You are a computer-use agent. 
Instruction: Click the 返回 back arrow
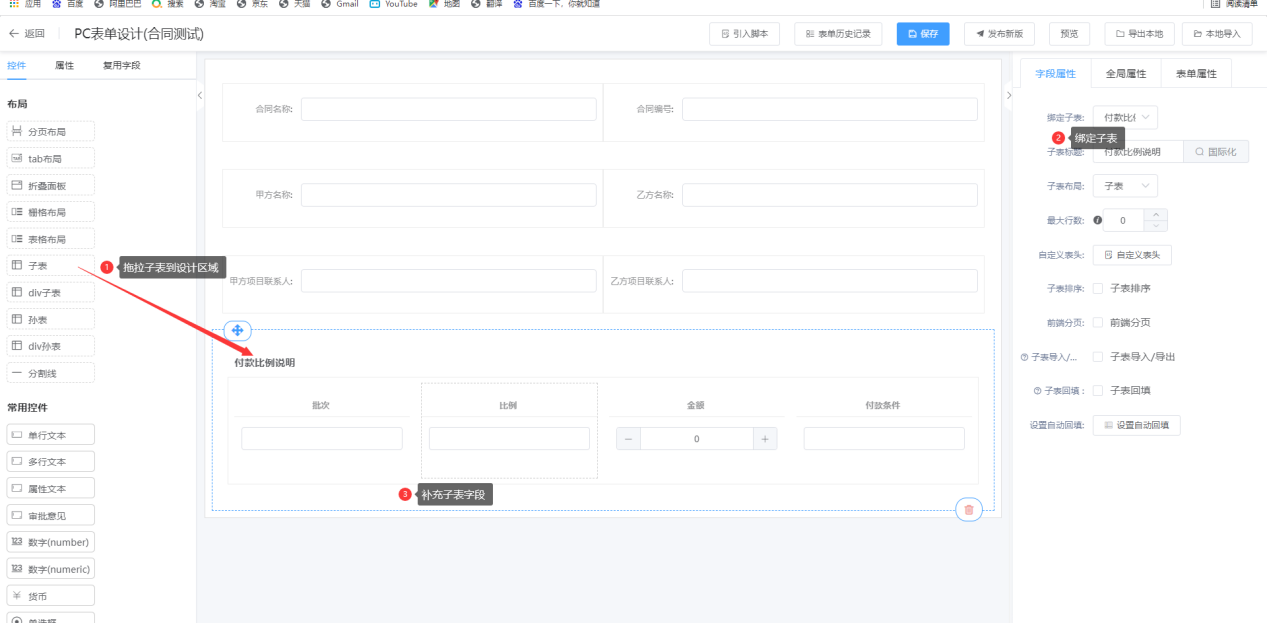pos(14,34)
